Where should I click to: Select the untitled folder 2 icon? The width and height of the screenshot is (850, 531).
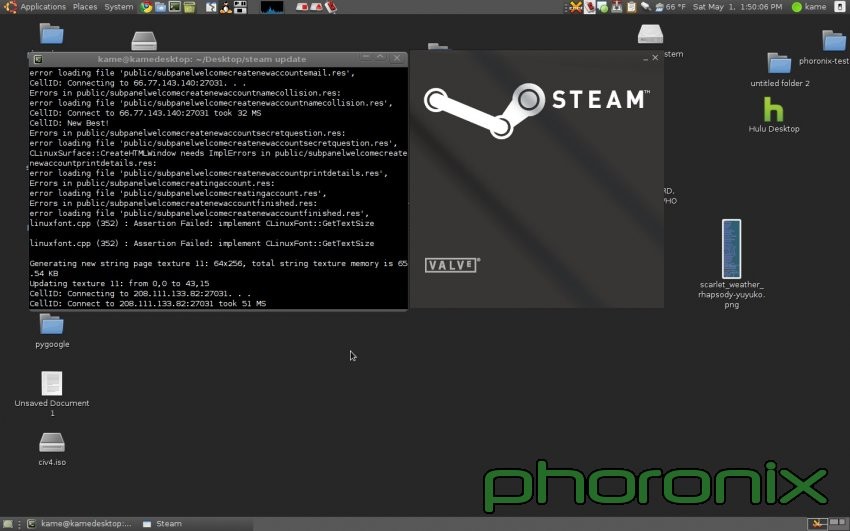780,69
